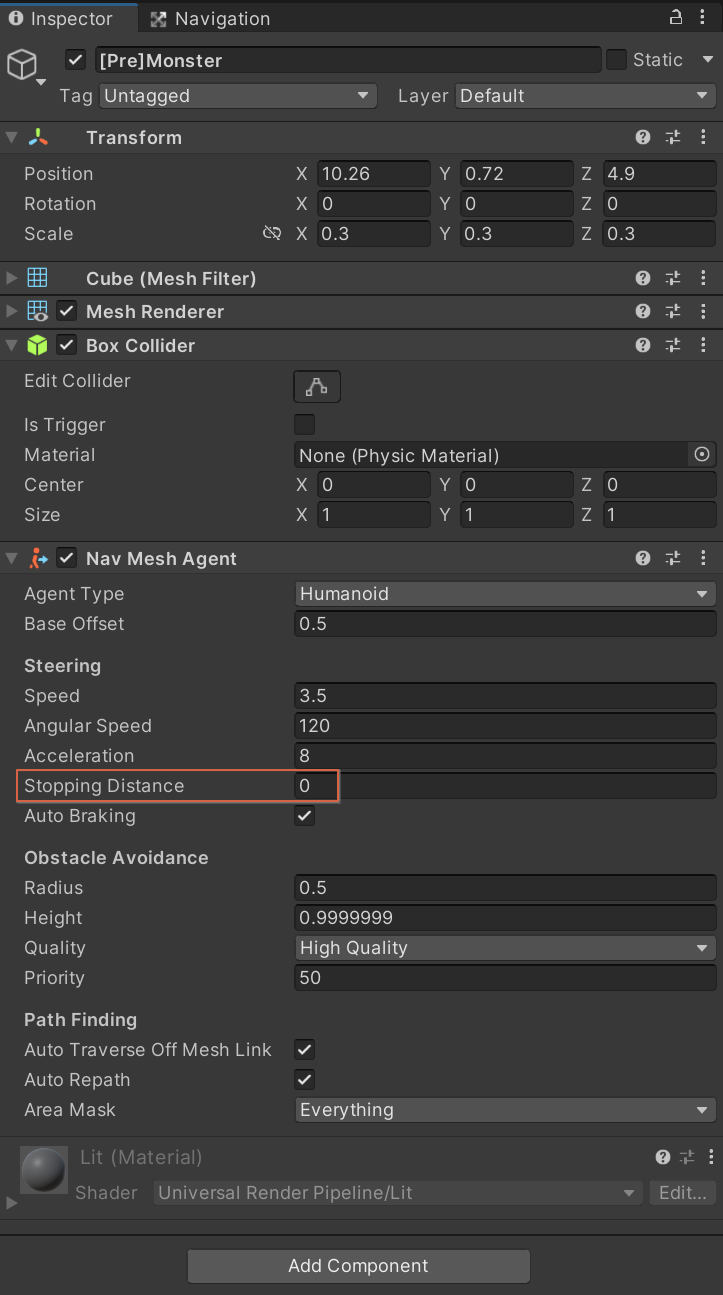Viewport: 723px width, 1295px height.
Task: Disable the Box Collider component checkbox
Action: tap(67, 346)
